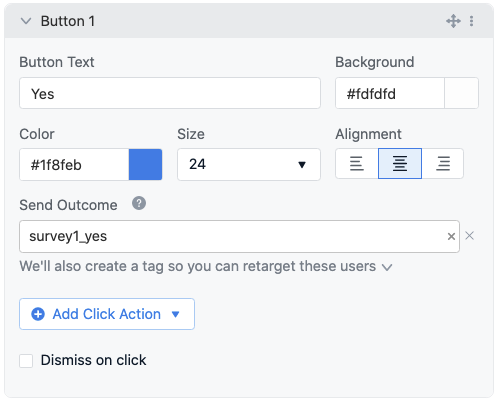Viewport: 498px width, 402px height.
Task: Click the Color hex field #1f8feb
Action: click(x=74, y=165)
